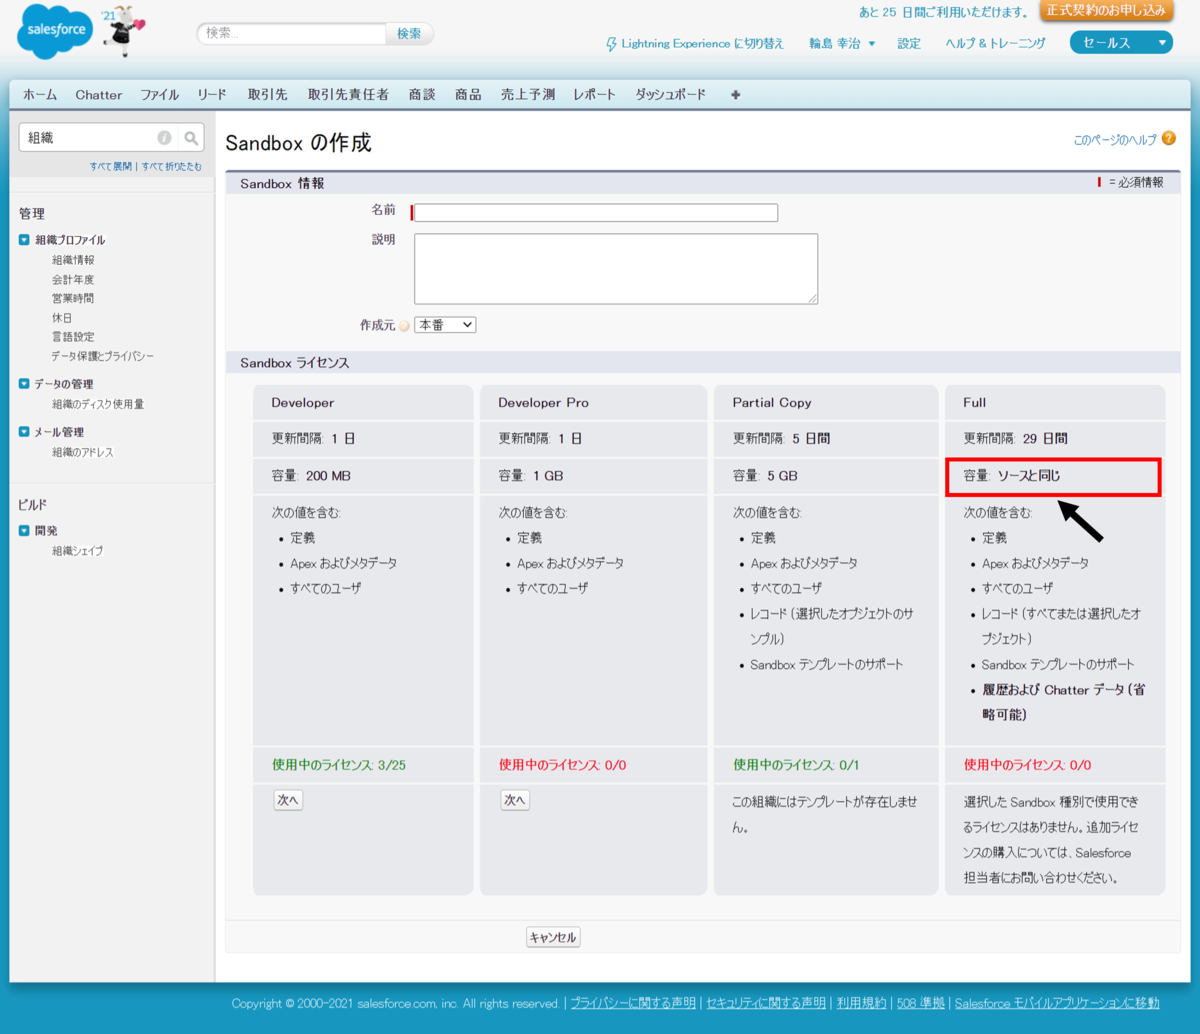Open 組織のアドレス in the sidebar
This screenshot has height=1034, width=1200.
click(x=83, y=452)
